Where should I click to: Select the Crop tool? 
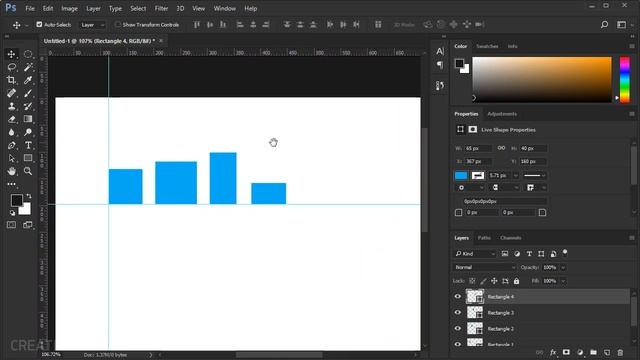[x=11, y=80]
